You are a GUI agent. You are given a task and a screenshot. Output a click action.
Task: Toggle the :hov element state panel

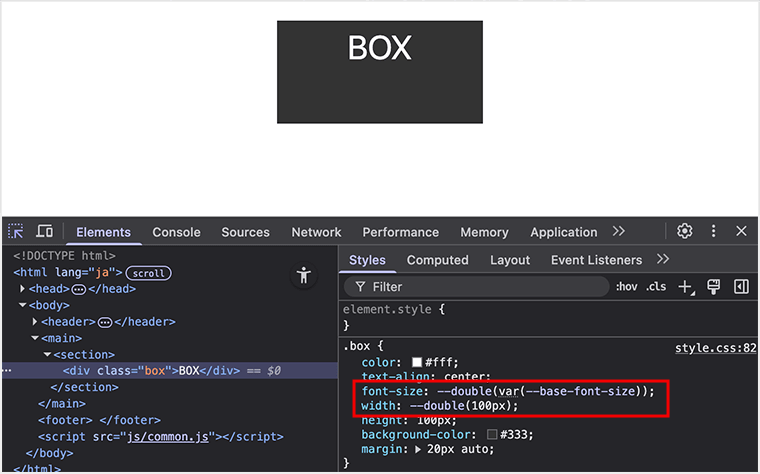pos(626,287)
